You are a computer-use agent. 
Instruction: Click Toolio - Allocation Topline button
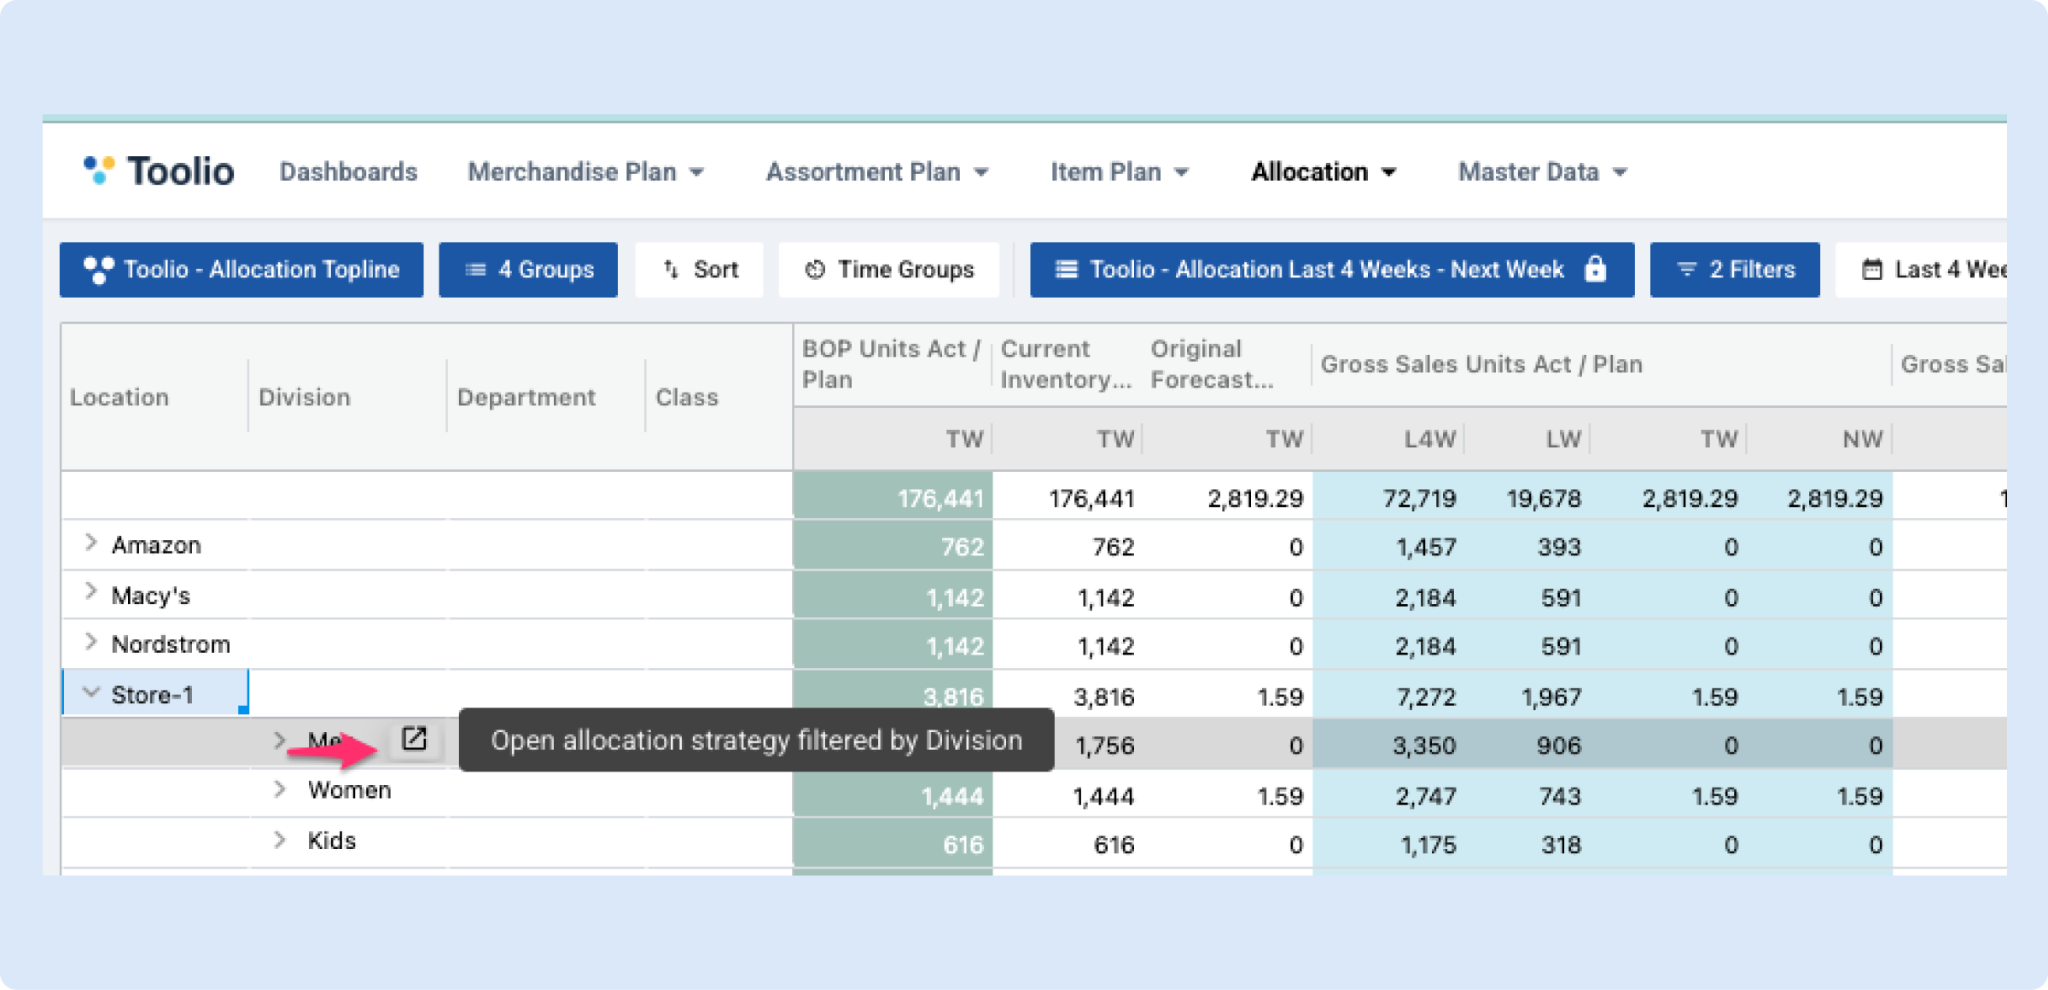[x=241, y=269]
